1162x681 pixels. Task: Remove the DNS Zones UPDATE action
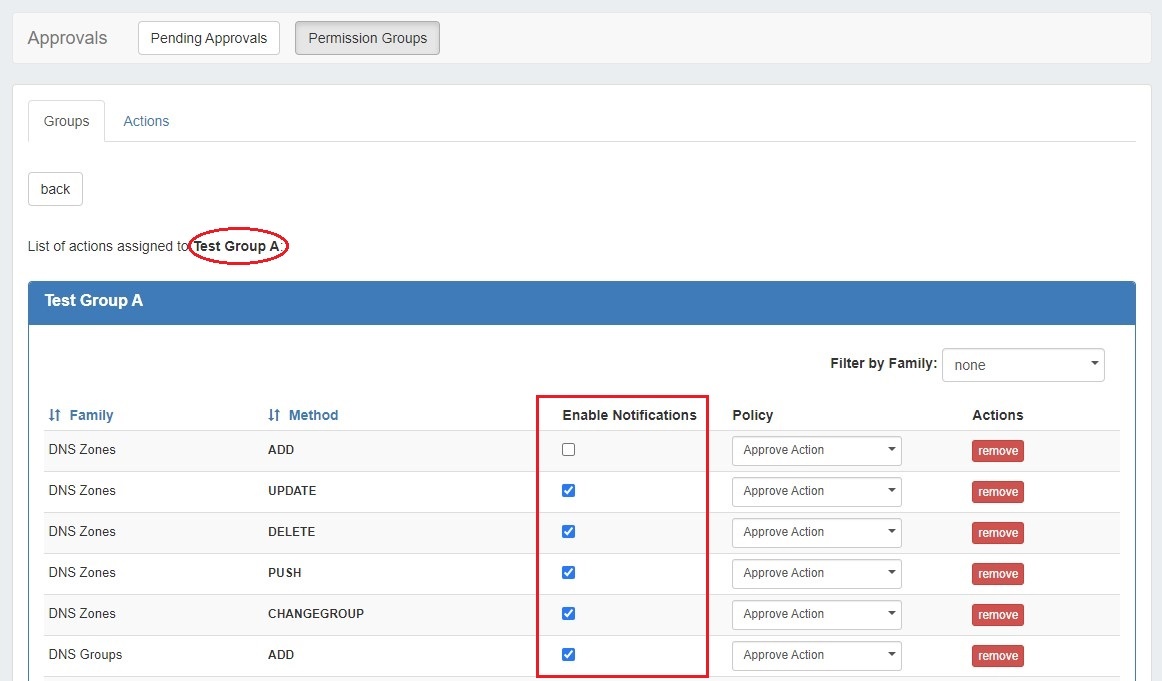tap(997, 492)
